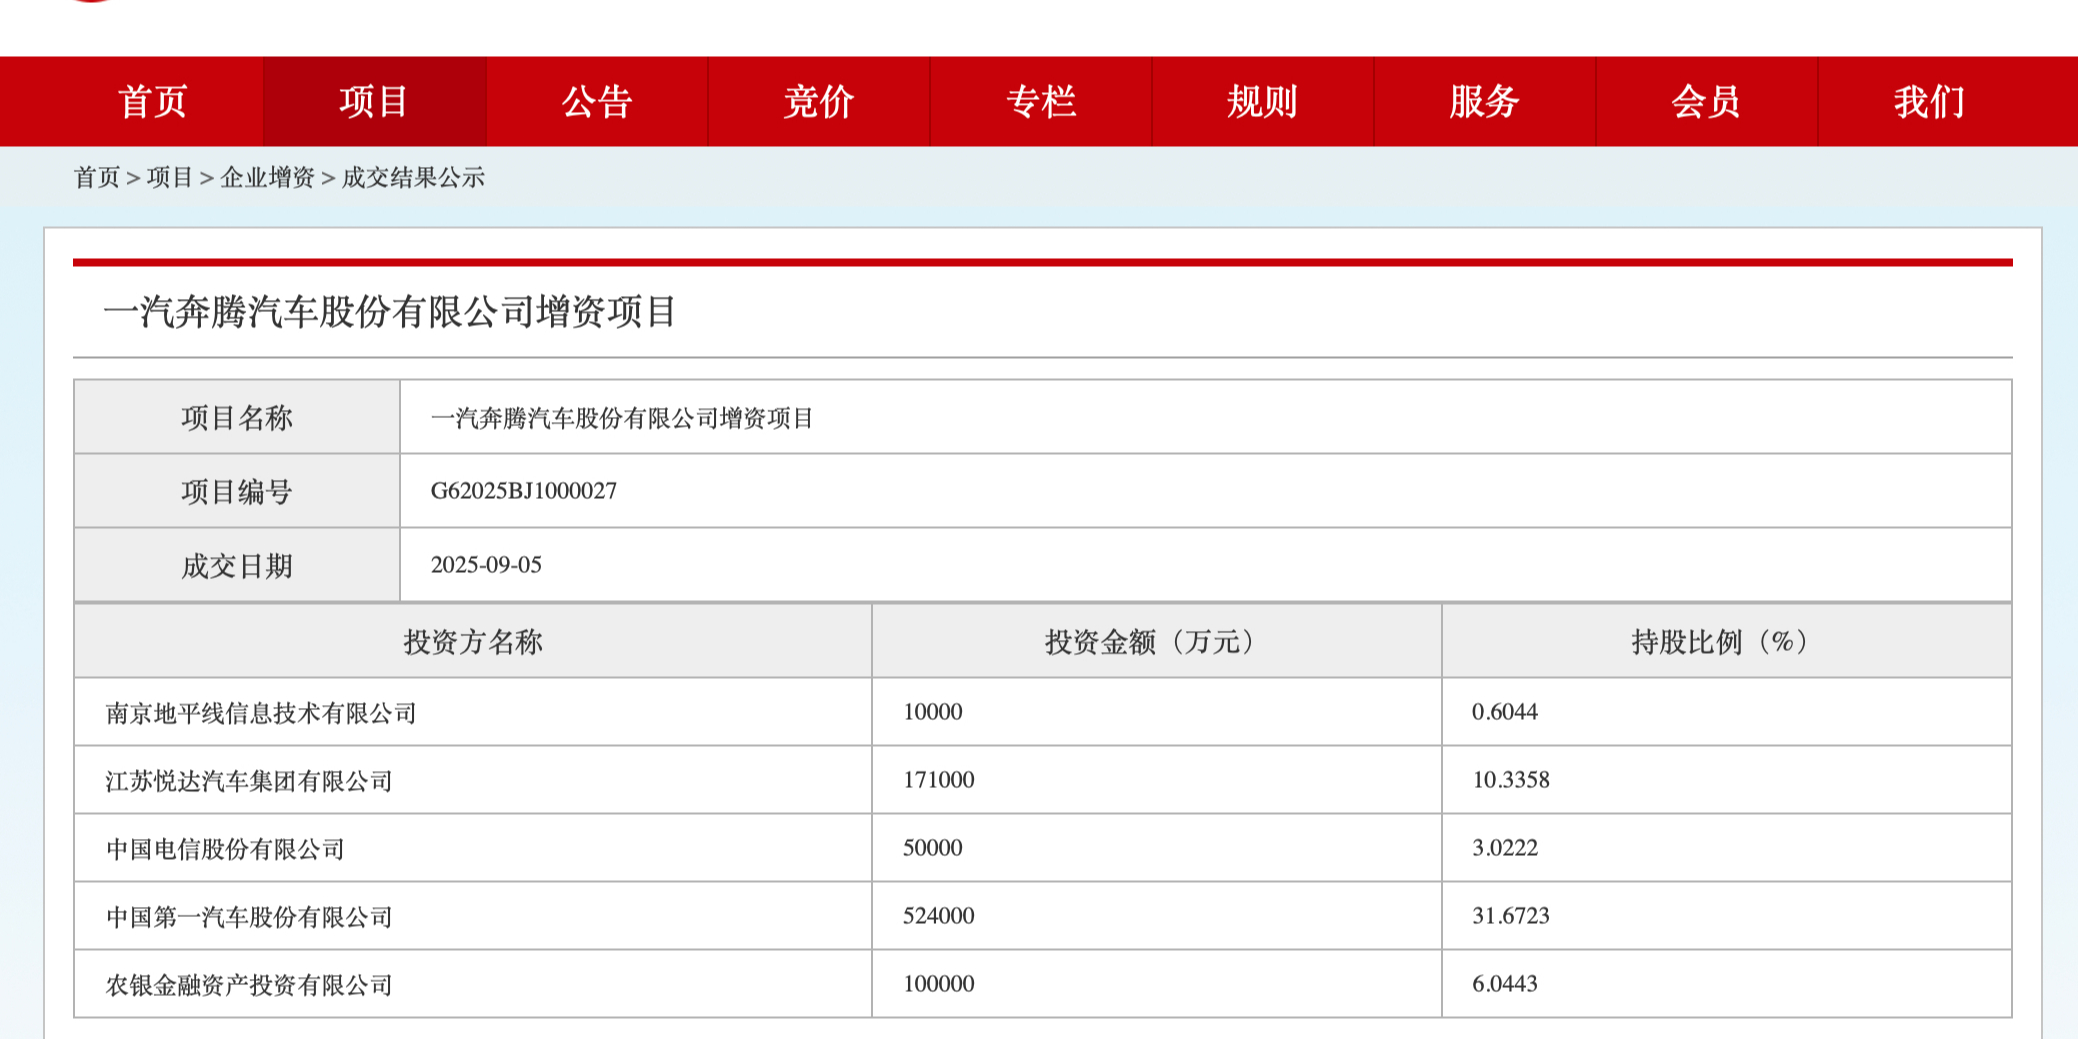Viewport: 2078px width, 1039px height.
Task: Click the shareholding value 31.6723
Action: pyautogui.click(x=1511, y=916)
